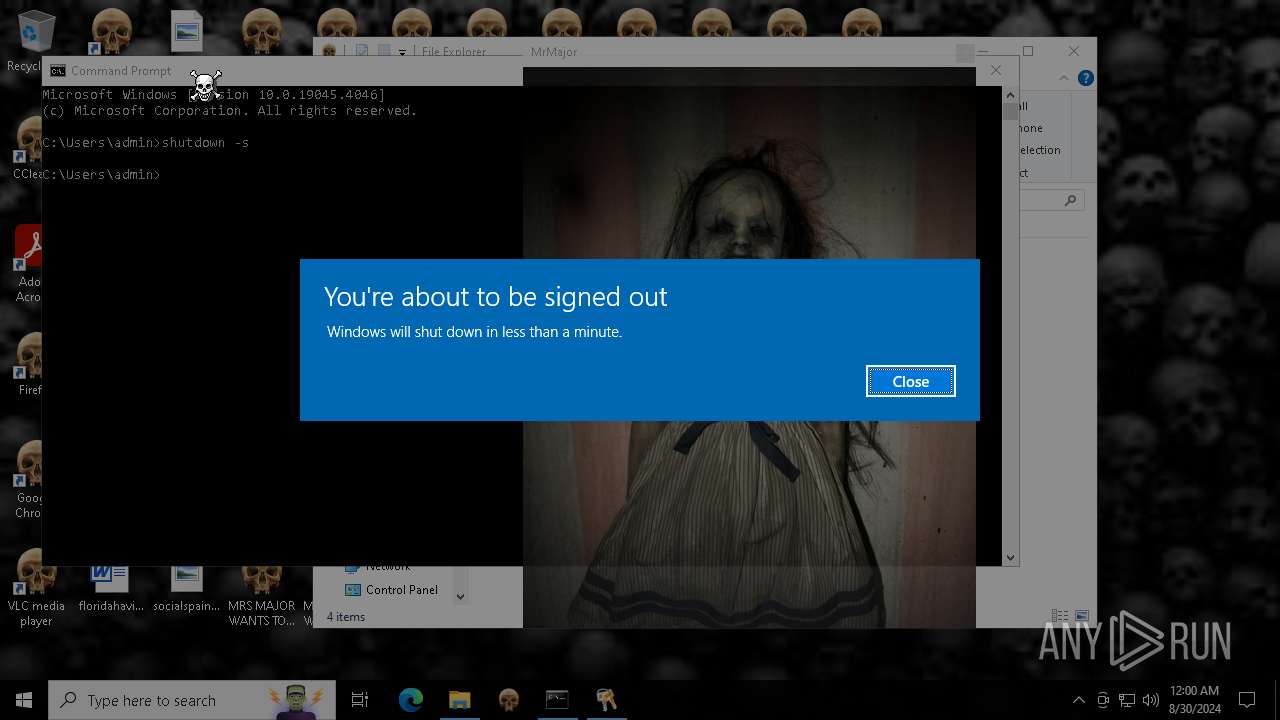Image resolution: width=1280 pixels, height=720 pixels.
Task: Show hidden system tray icons
Action: [1078, 700]
